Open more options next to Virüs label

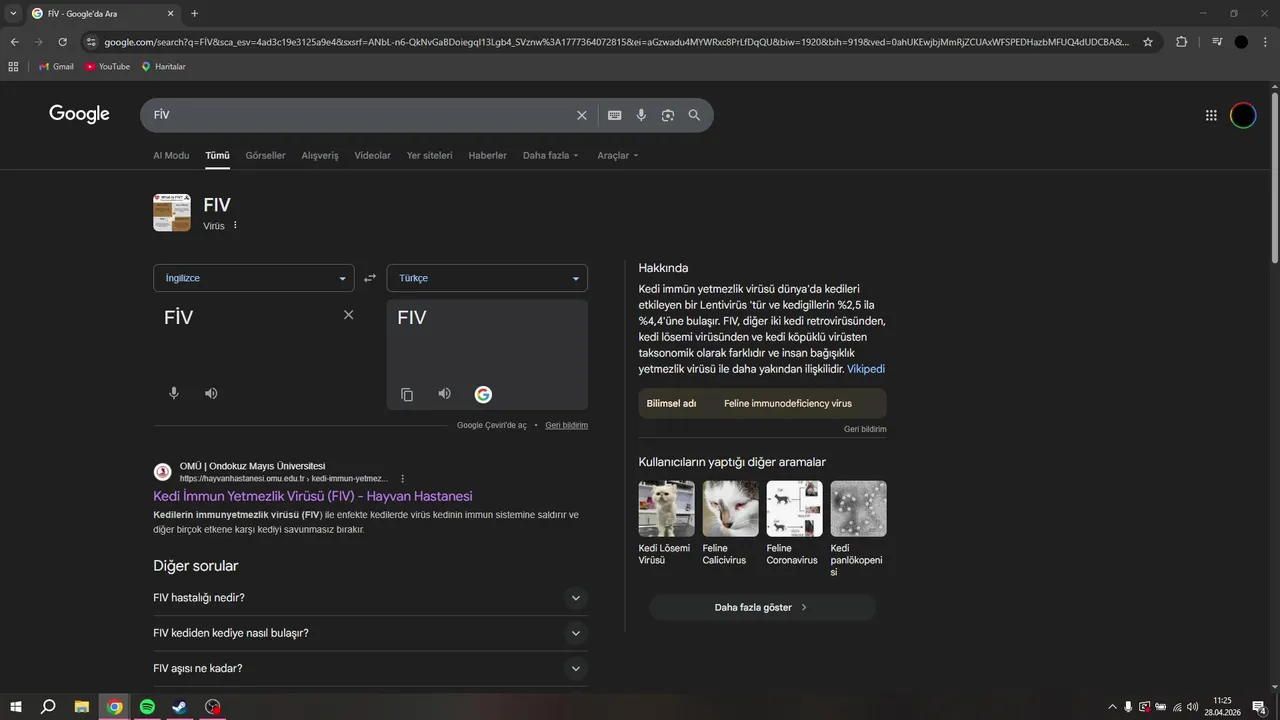point(236,226)
